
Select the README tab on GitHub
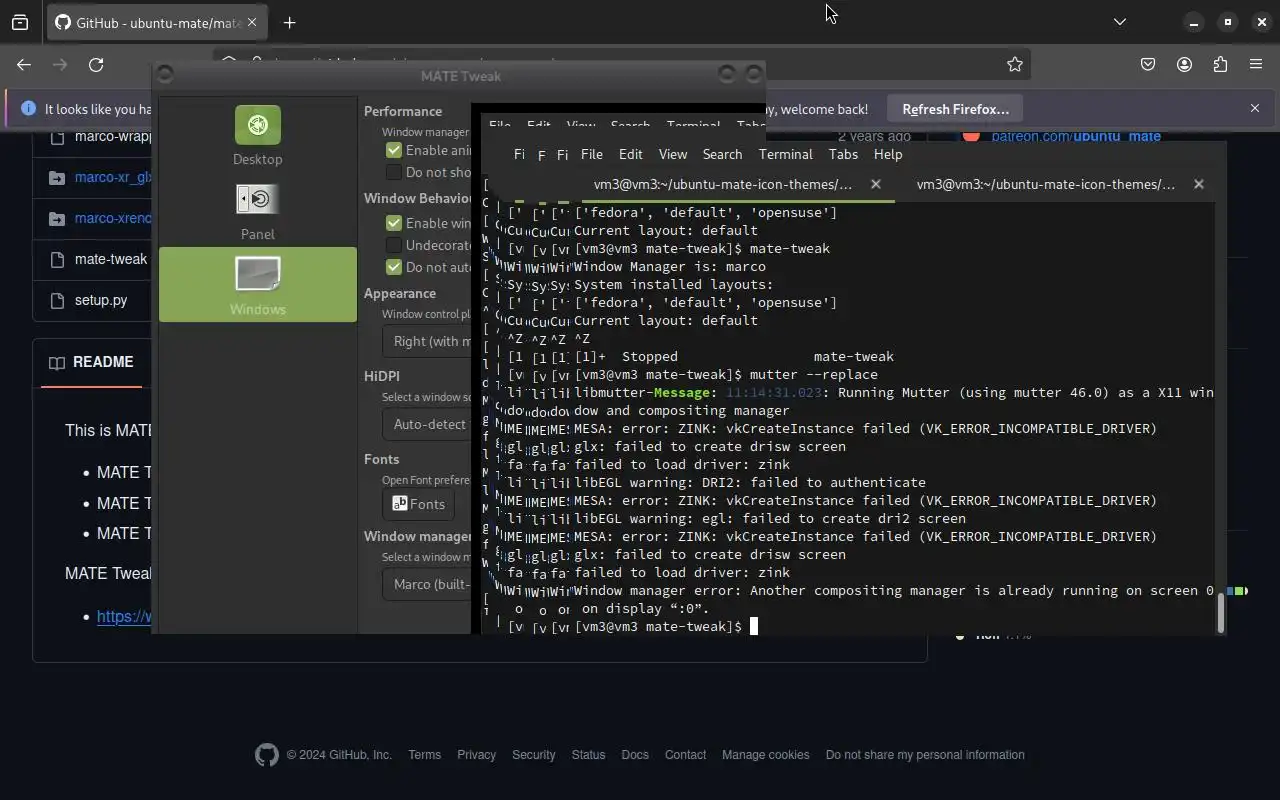pyautogui.click(x=91, y=362)
